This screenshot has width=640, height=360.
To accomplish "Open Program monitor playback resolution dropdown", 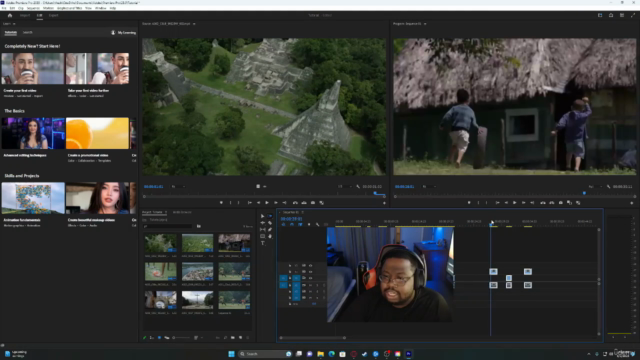I will coord(595,187).
